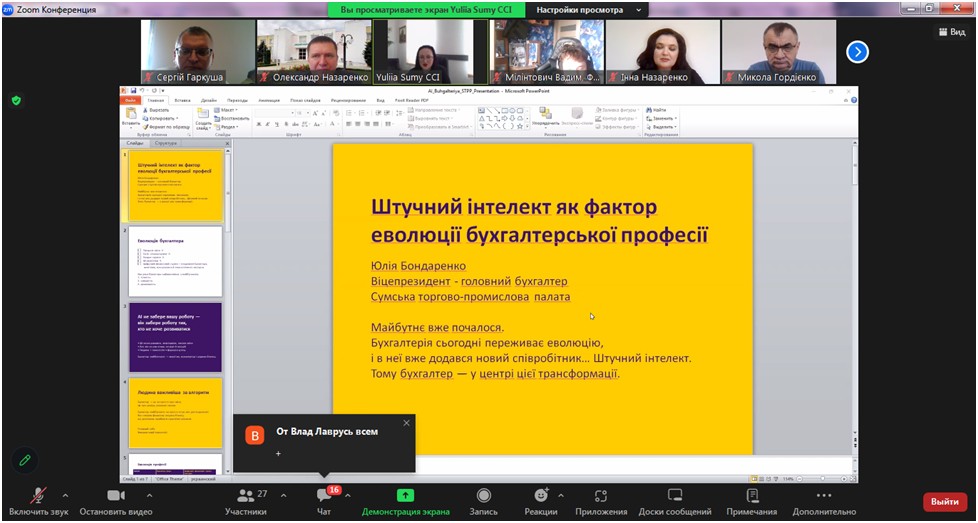Screen dimensions: 978x523
Task: Dismiss the Влад Лаврусь chat notification
Action: tap(406, 423)
